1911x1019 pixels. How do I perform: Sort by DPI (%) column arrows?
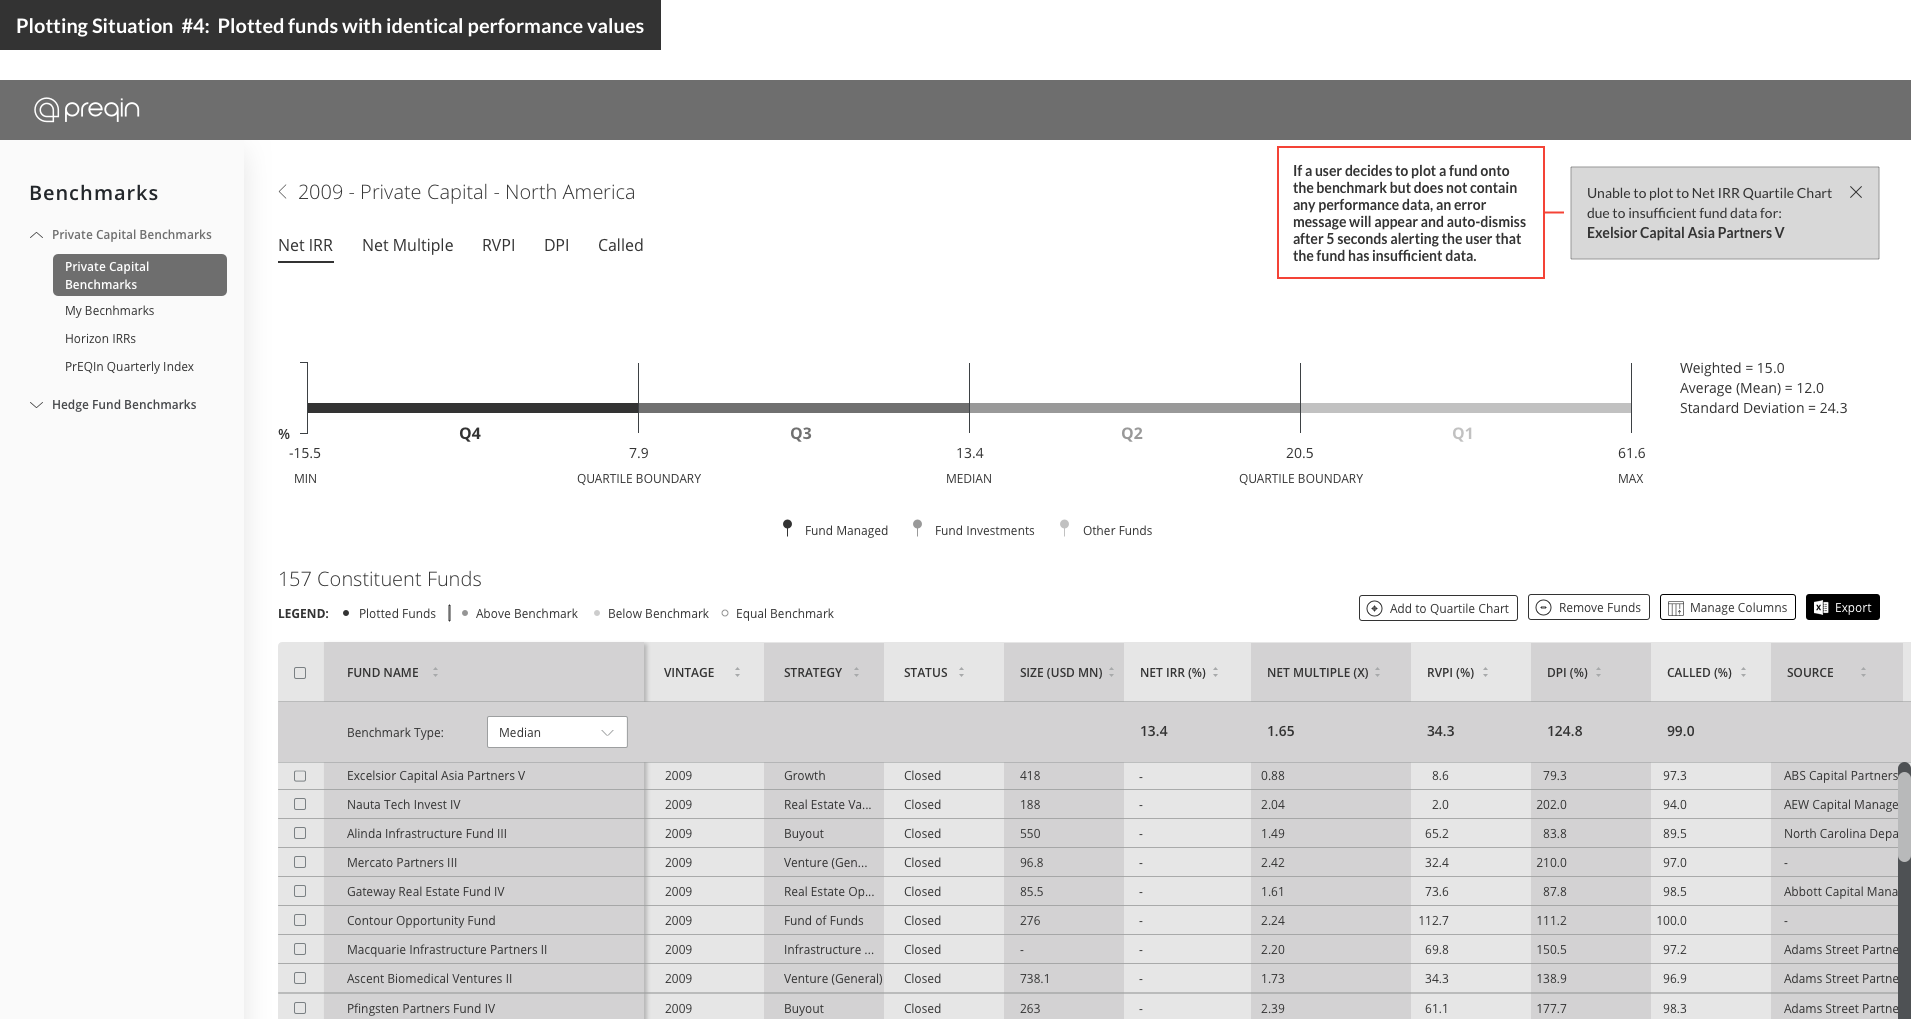click(1598, 672)
